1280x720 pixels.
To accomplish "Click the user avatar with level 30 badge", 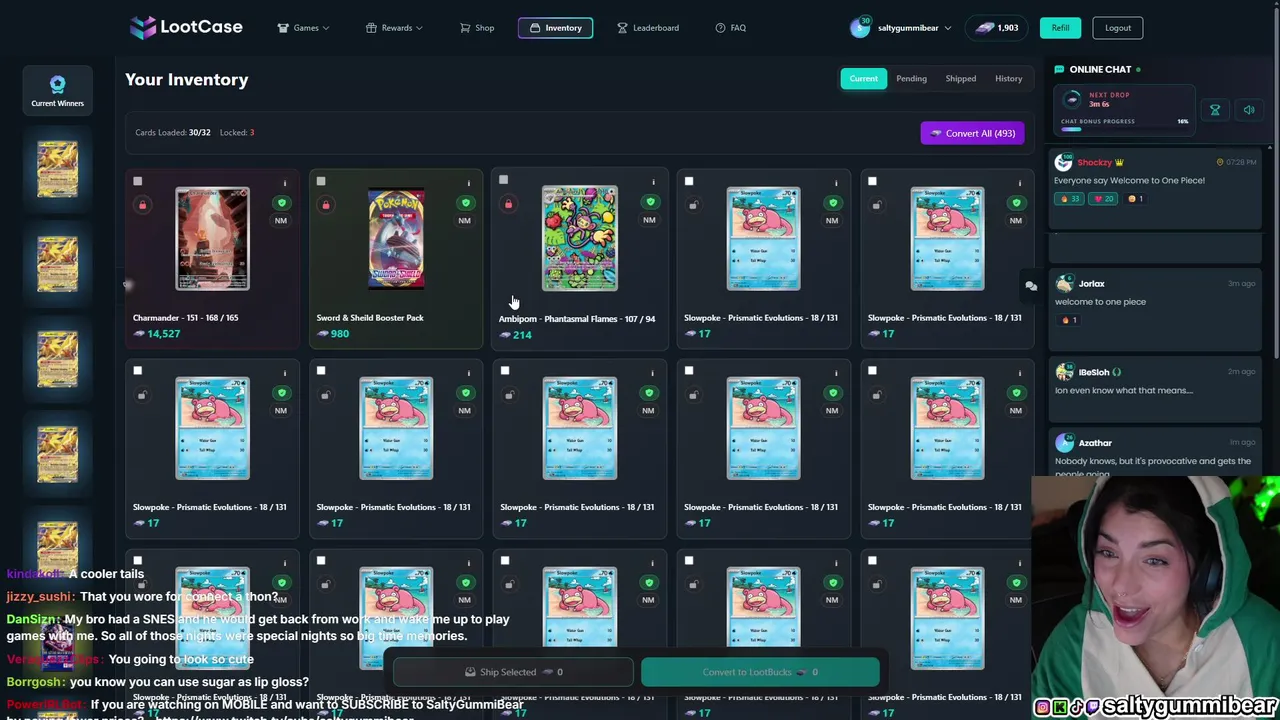I will click(x=860, y=27).
